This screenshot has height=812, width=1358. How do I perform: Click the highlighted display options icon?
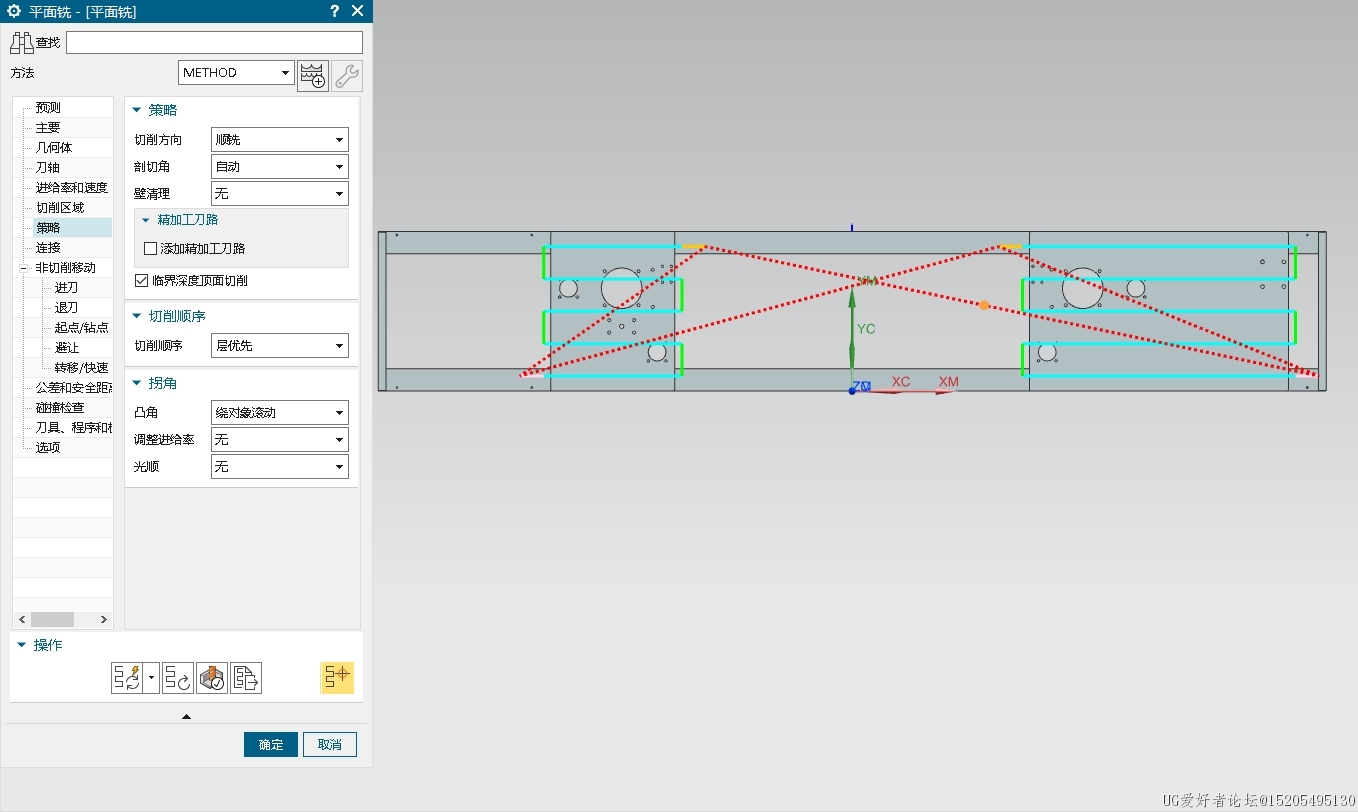[x=337, y=678]
